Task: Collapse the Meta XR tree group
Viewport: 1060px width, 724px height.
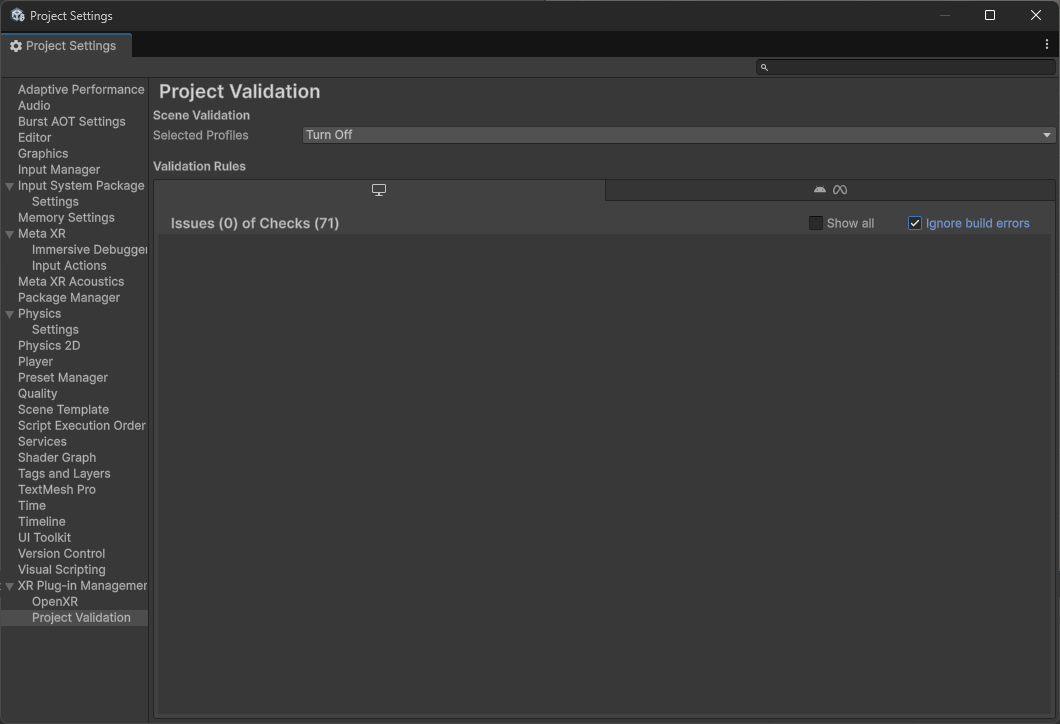Action: (9, 234)
